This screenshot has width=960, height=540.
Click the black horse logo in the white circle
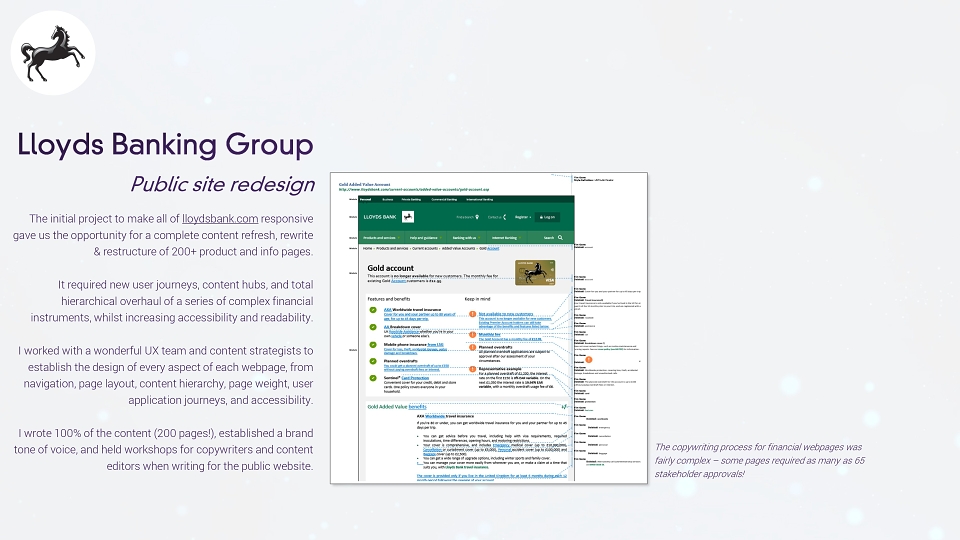click(53, 53)
